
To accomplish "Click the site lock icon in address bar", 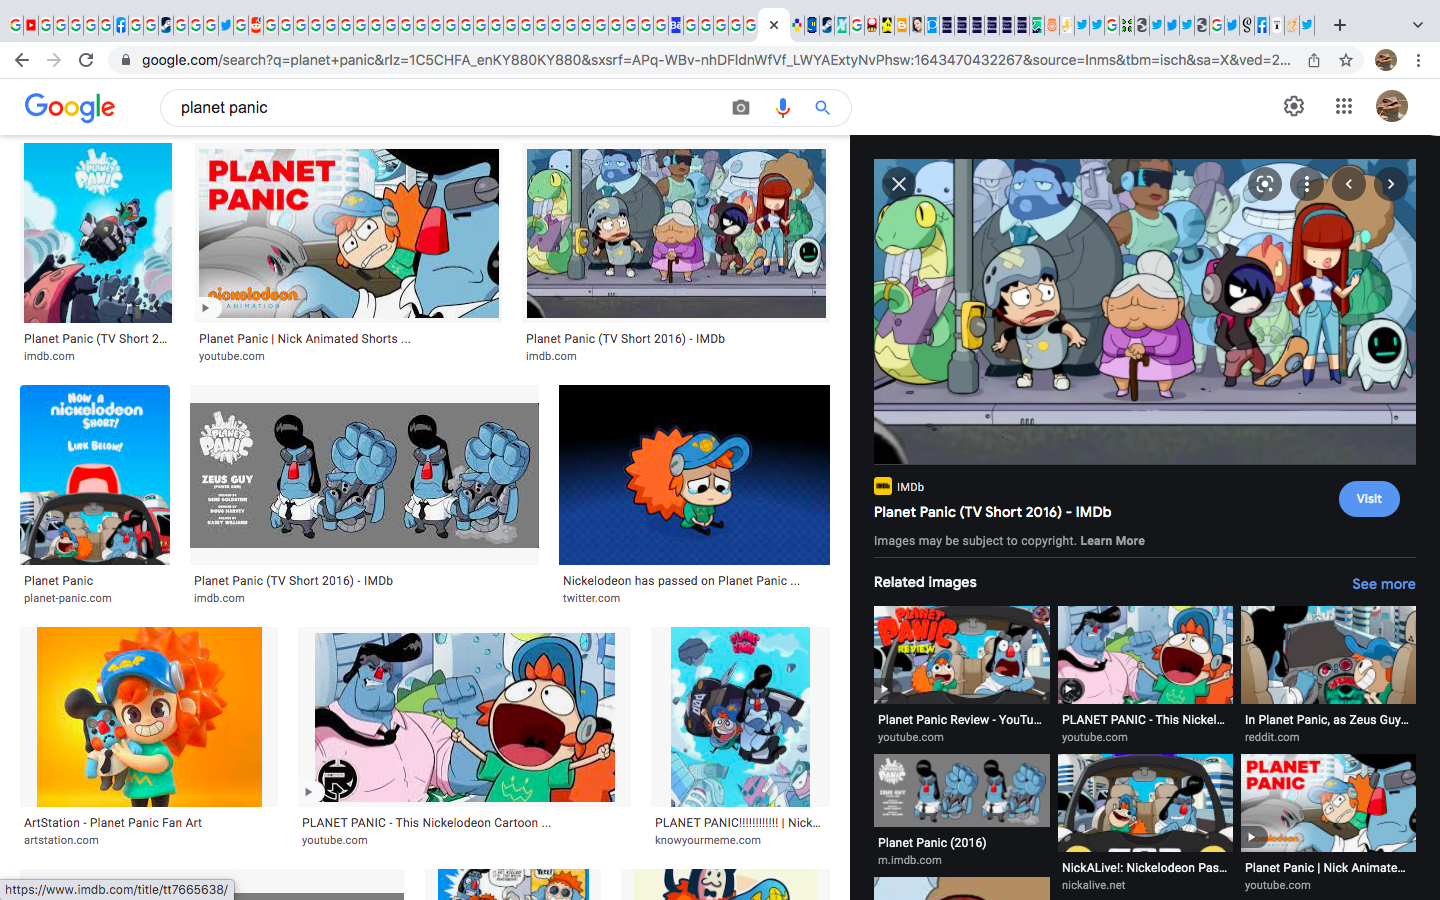I will pos(125,60).
